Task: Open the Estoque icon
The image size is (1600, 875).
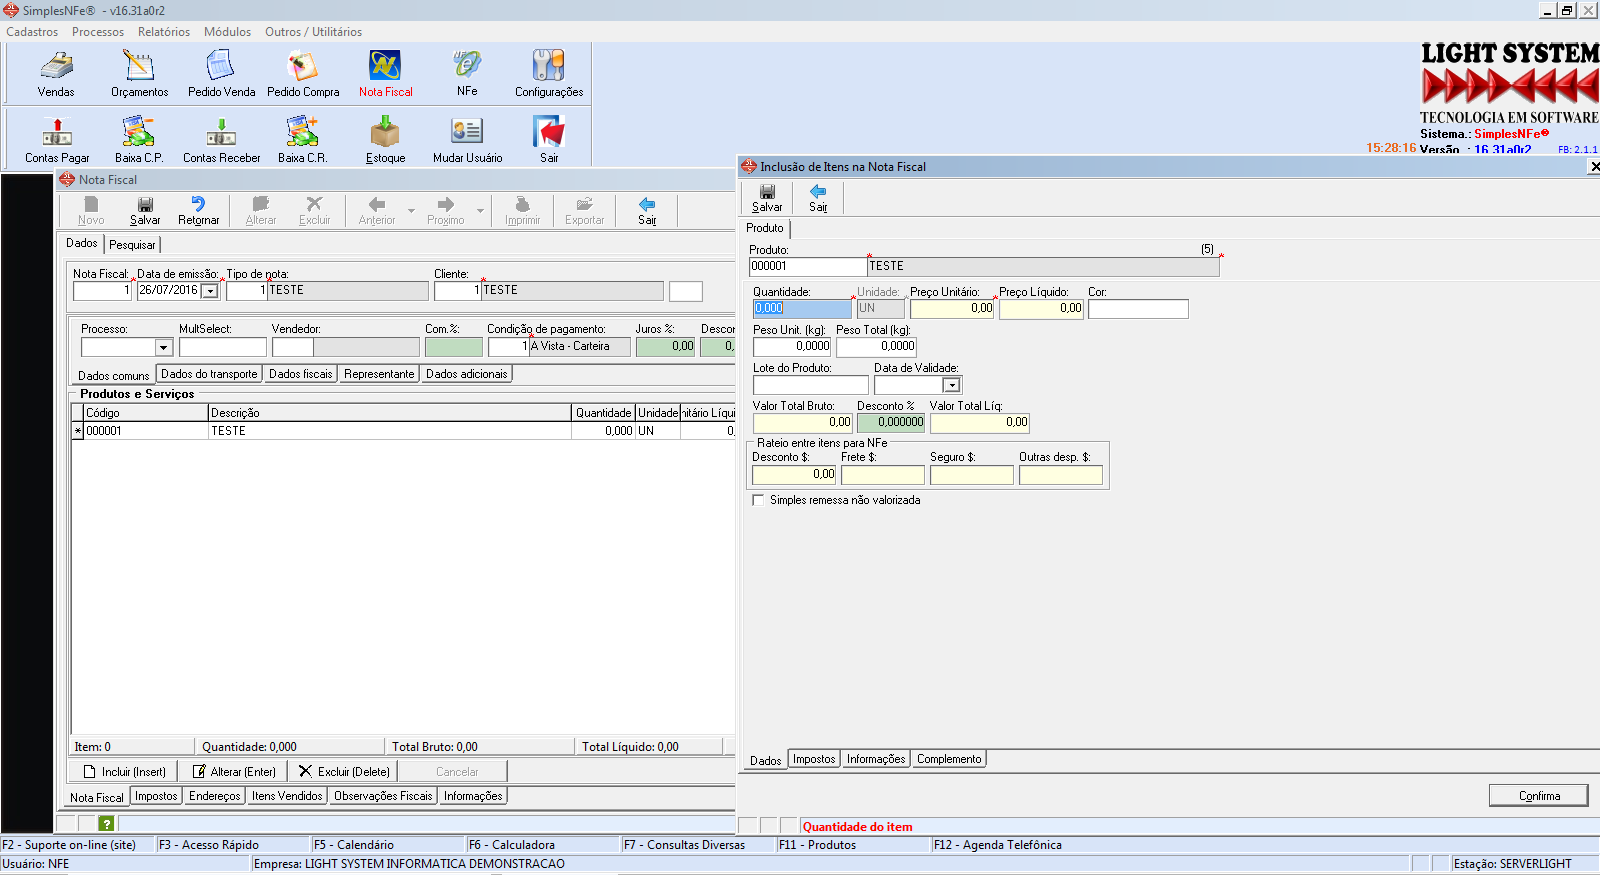Action: coord(385,140)
